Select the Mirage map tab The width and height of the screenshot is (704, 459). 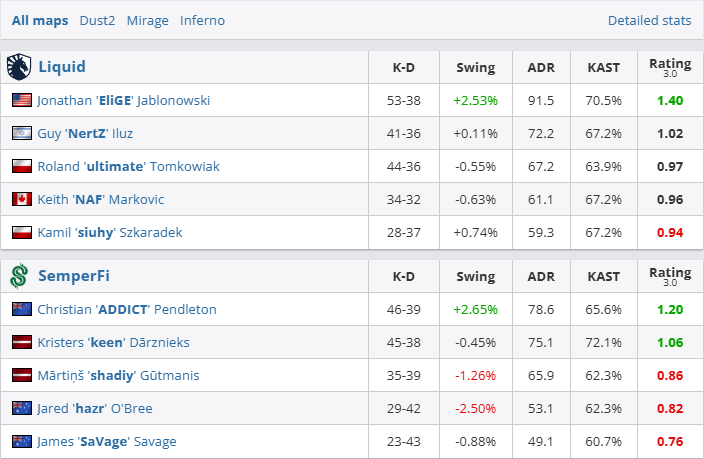(x=147, y=20)
